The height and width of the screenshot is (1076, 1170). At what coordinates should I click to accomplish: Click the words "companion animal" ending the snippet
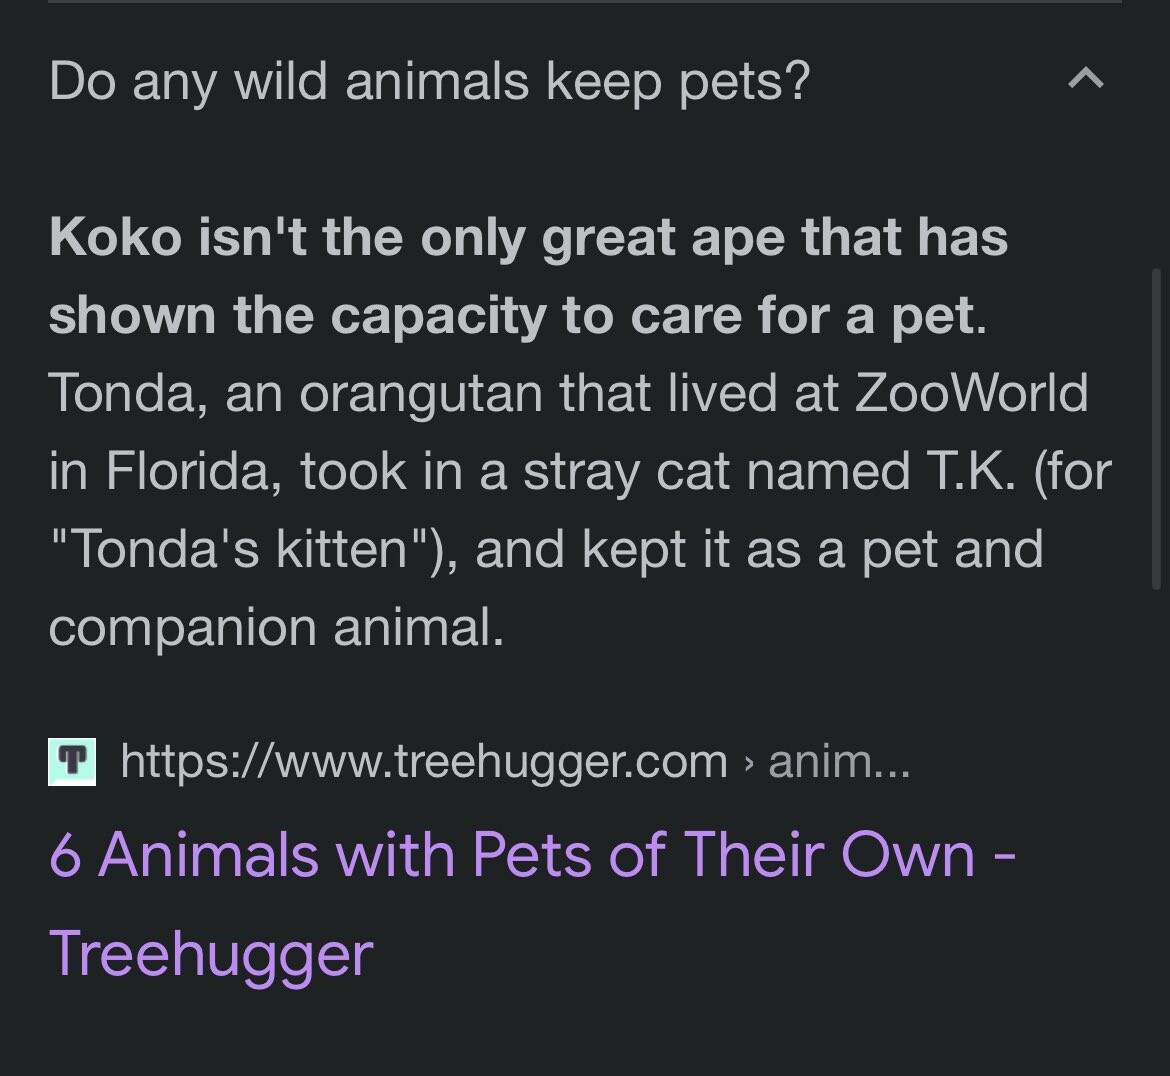276,628
